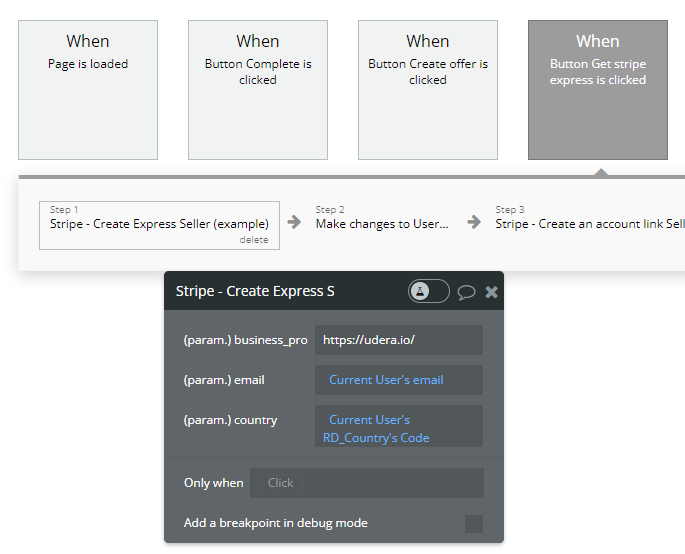
Task: Toggle the experimental flask switch in panel header
Action: tap(428, 291)
